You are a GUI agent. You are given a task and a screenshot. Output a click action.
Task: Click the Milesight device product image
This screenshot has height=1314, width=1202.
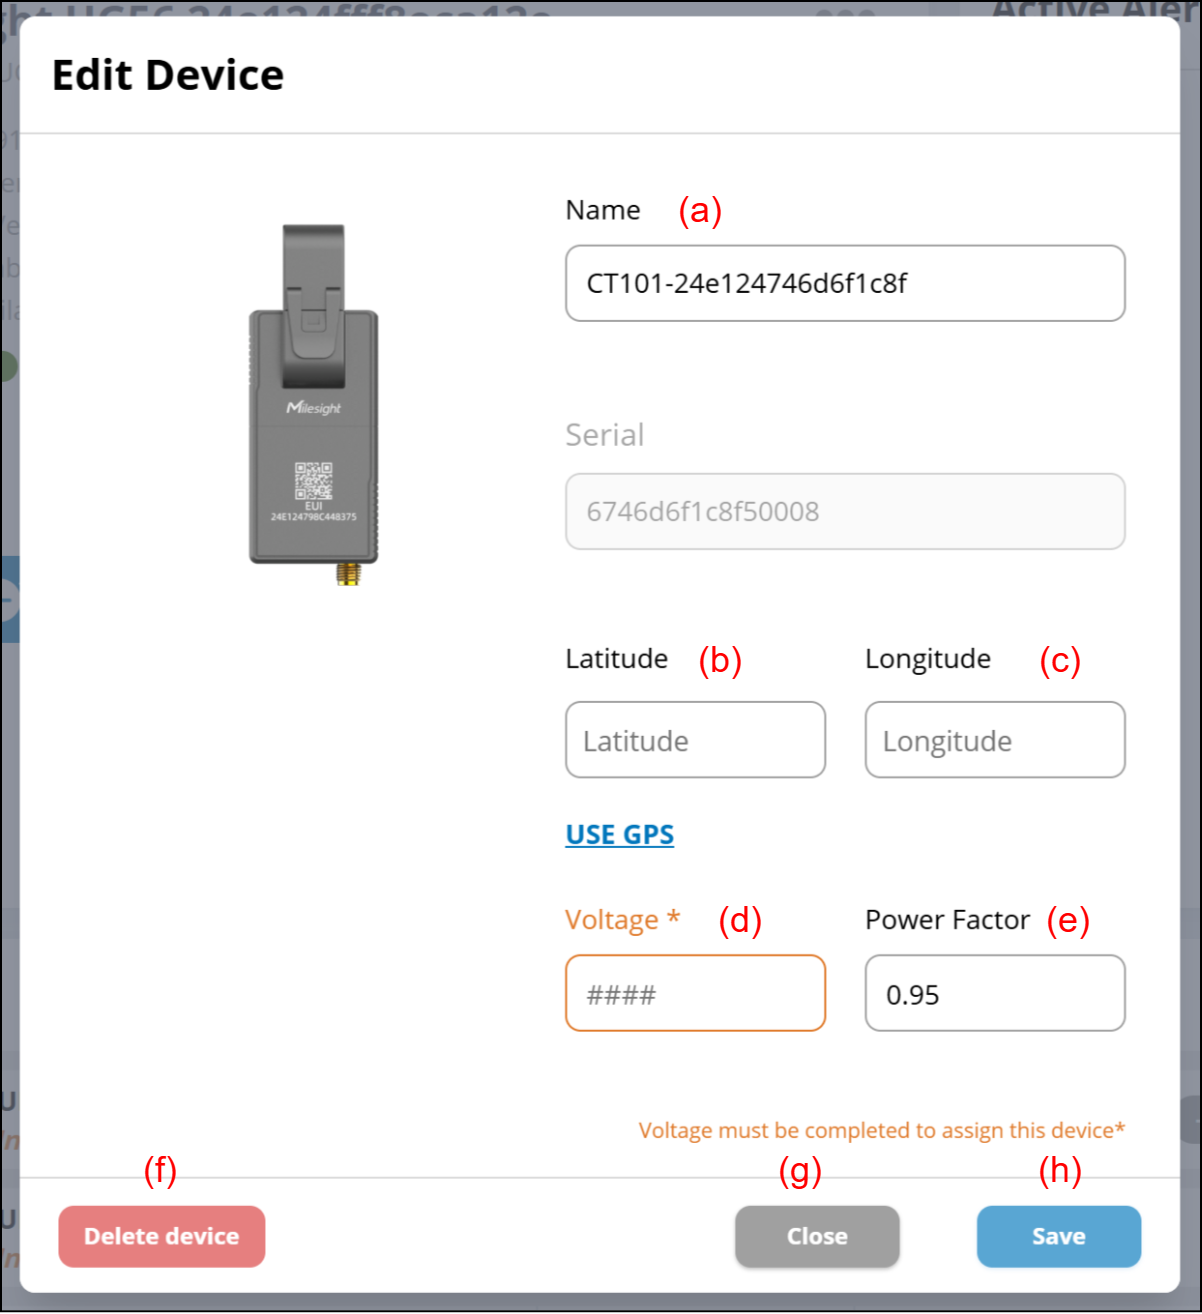[314, 400]
